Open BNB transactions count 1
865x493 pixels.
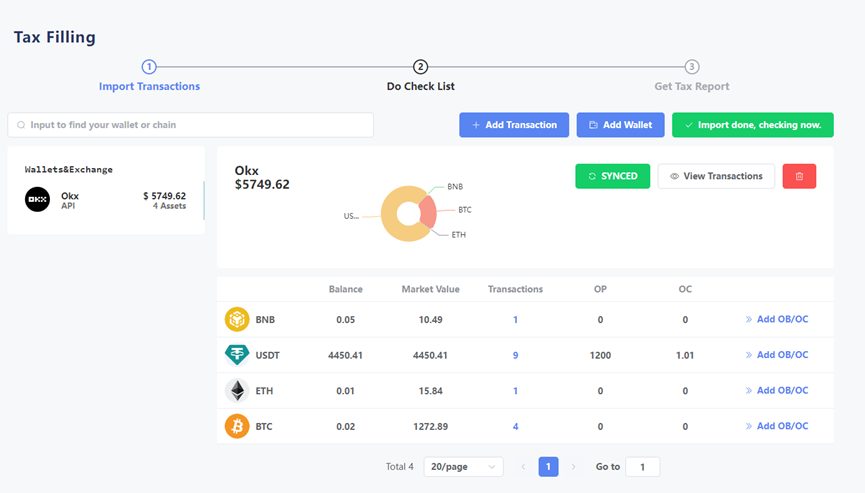click(515, 319)
